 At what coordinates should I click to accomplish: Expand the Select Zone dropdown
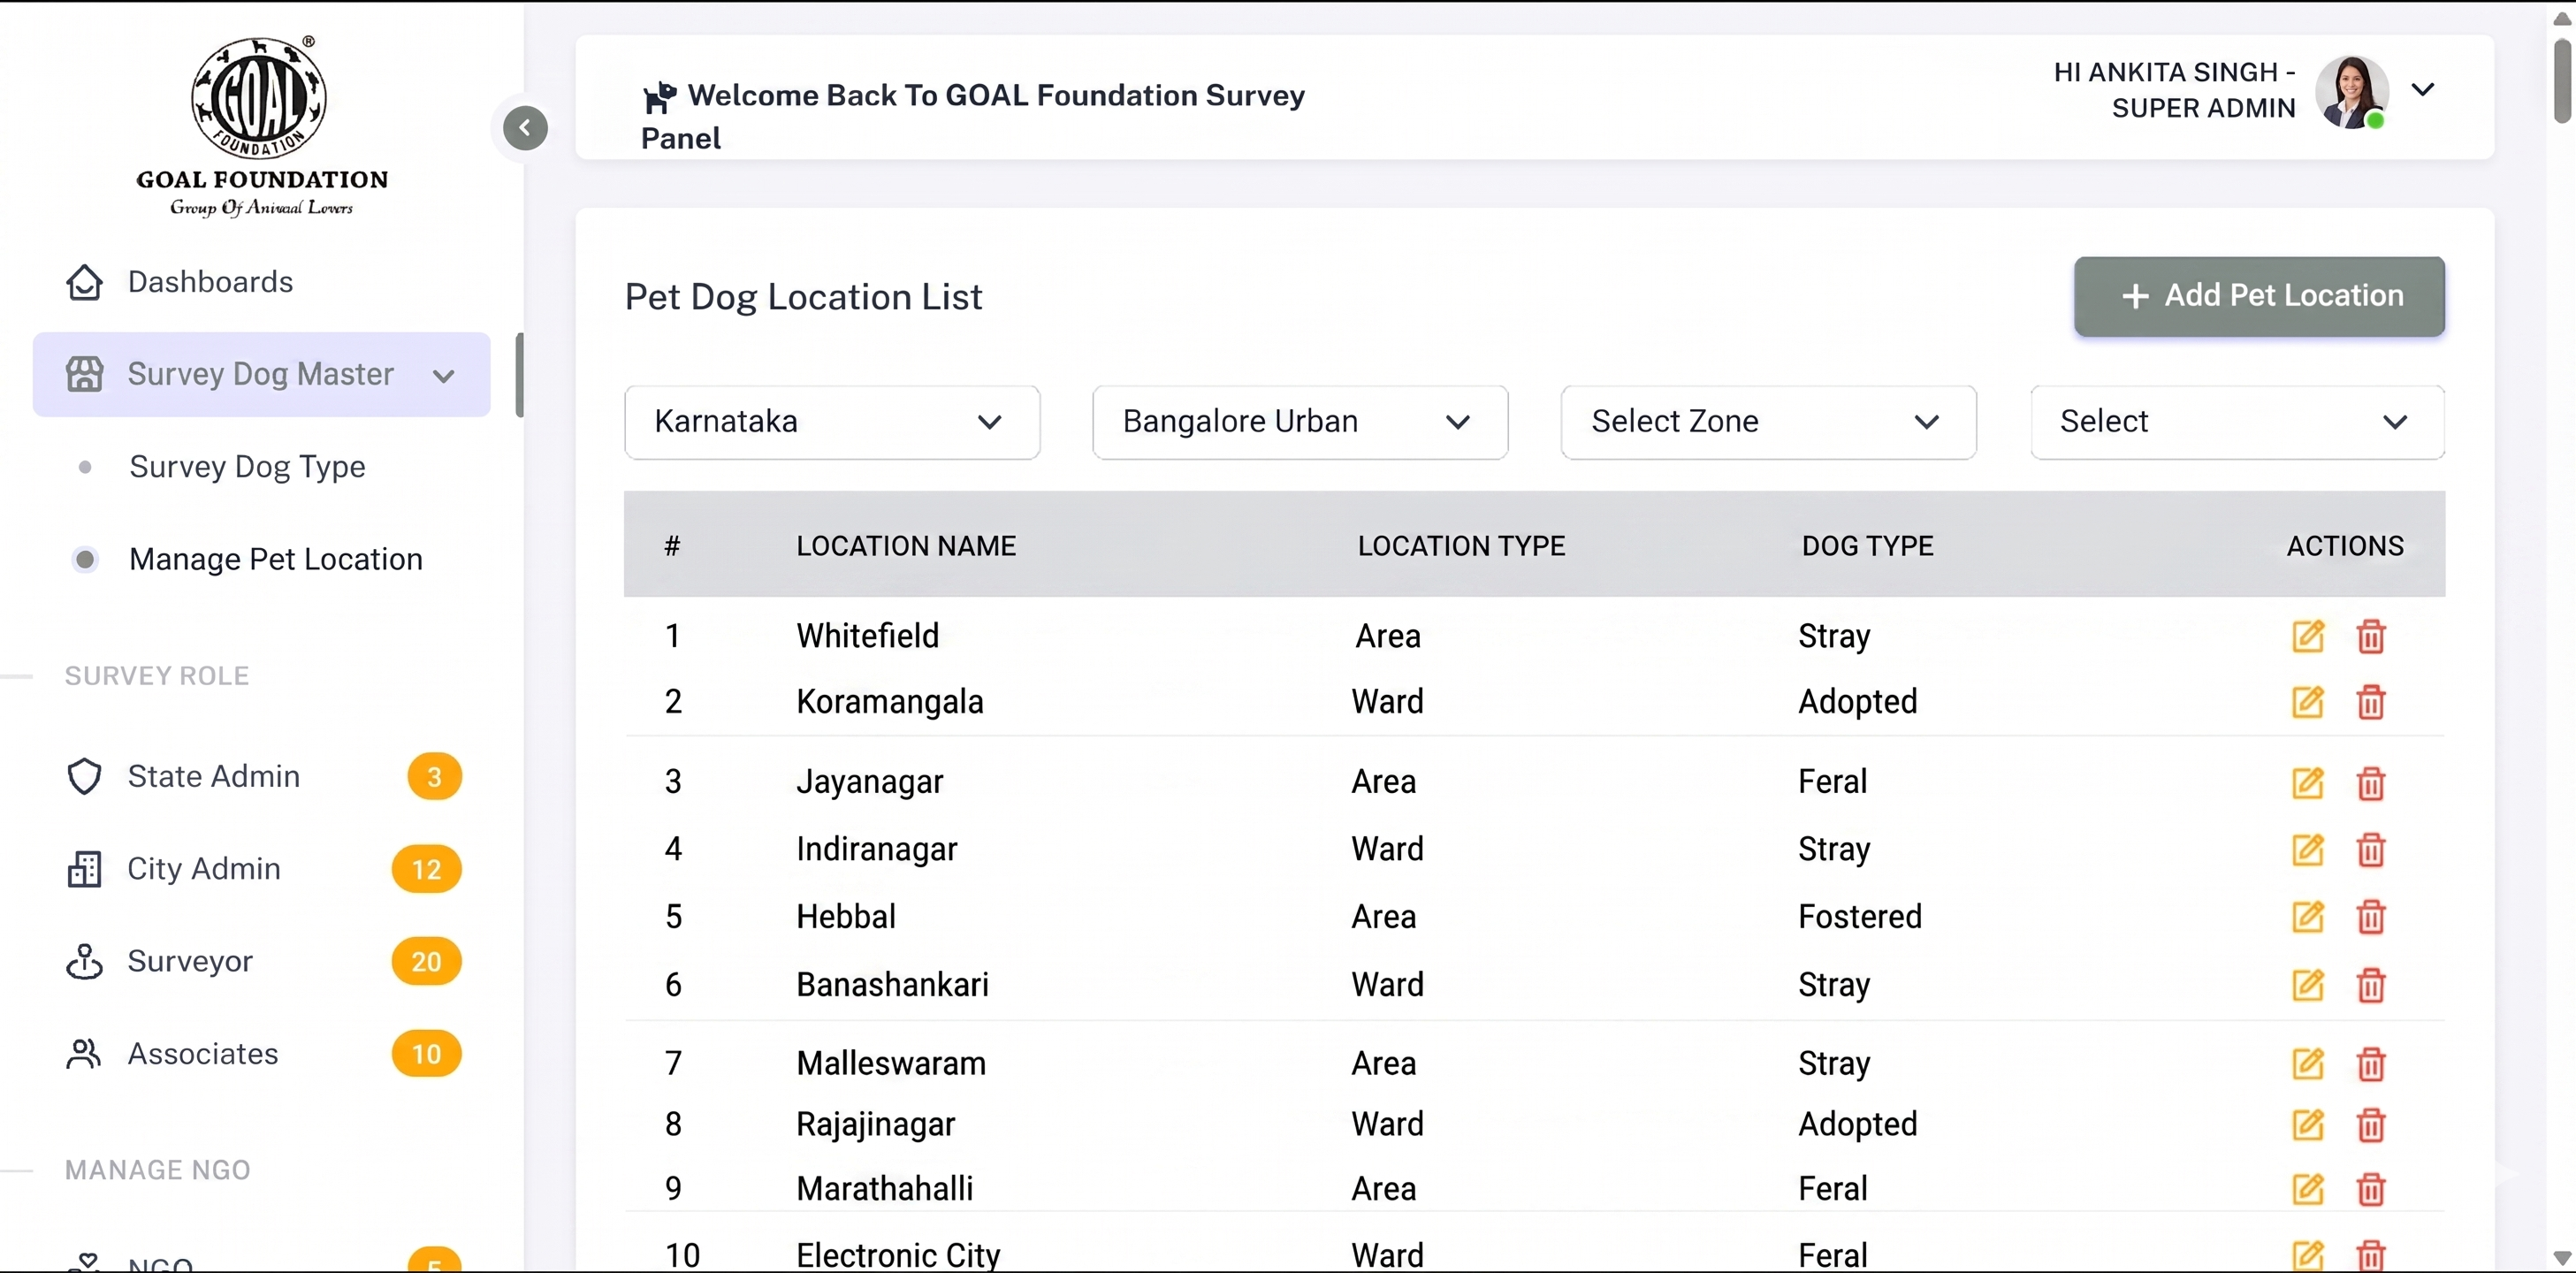click(x=1768, y=422)
